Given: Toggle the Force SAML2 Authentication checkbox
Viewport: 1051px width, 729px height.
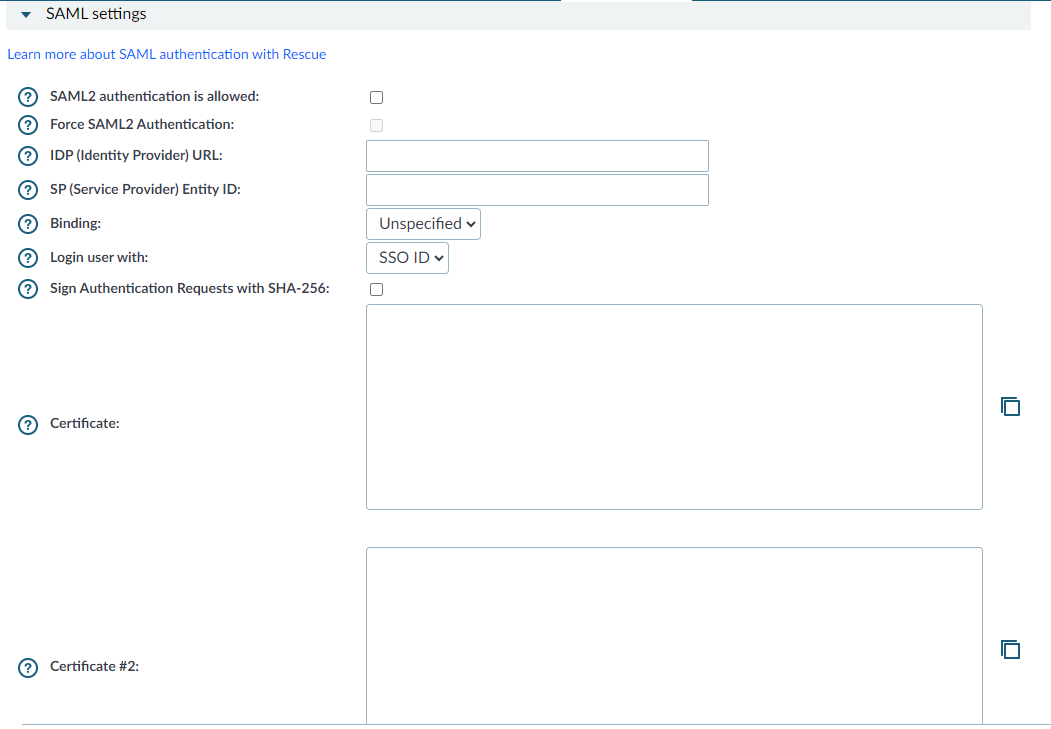Looking at the screenshot, I should tap(376, 125).
